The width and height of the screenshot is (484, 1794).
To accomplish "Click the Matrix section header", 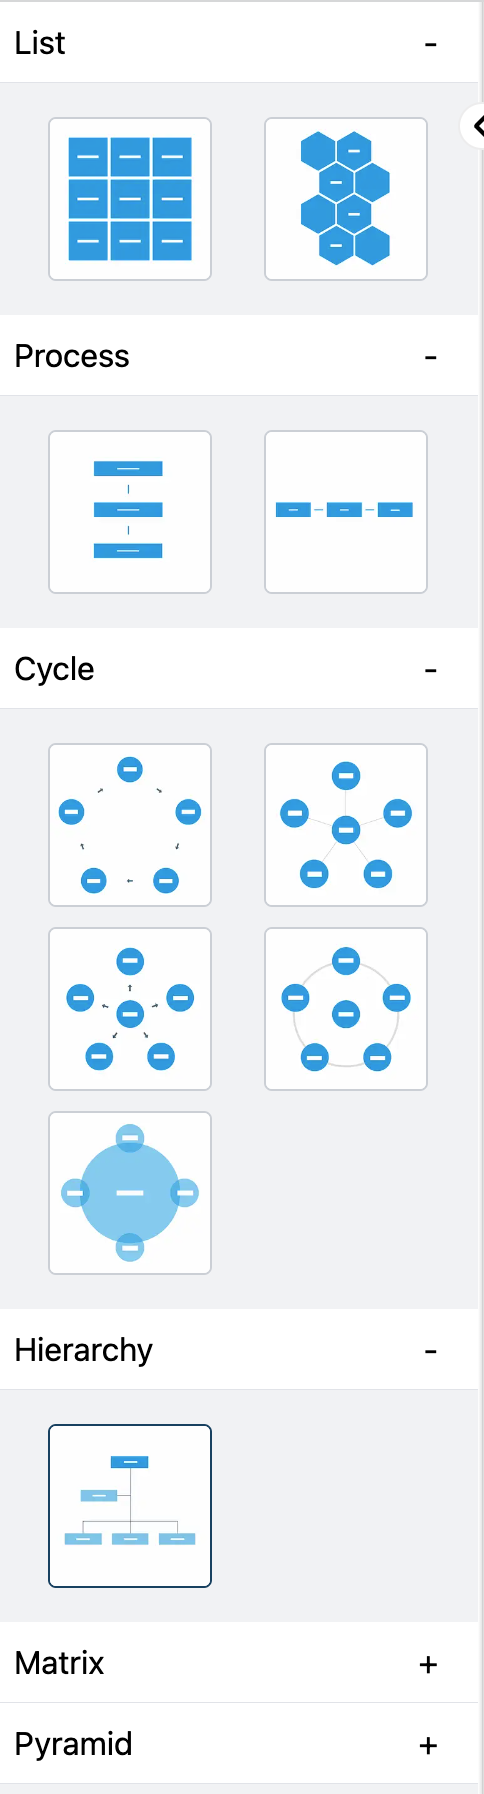I will 239,1663.
